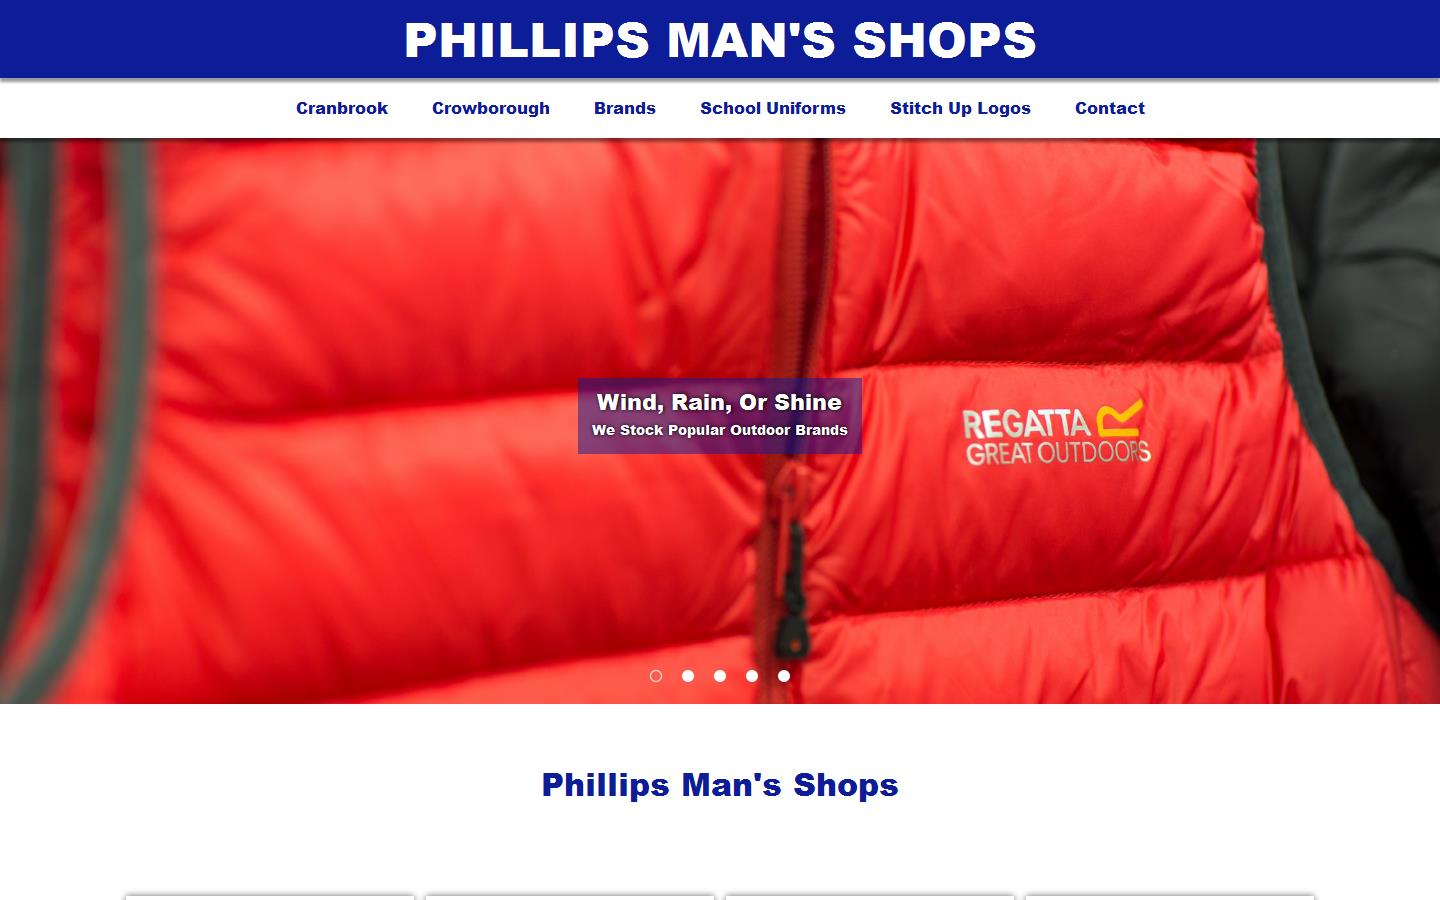Click the Wind, Rain, Or Shine caption
The width and height of the screenshot is (1440, 900).
click(x=720, y=402)
